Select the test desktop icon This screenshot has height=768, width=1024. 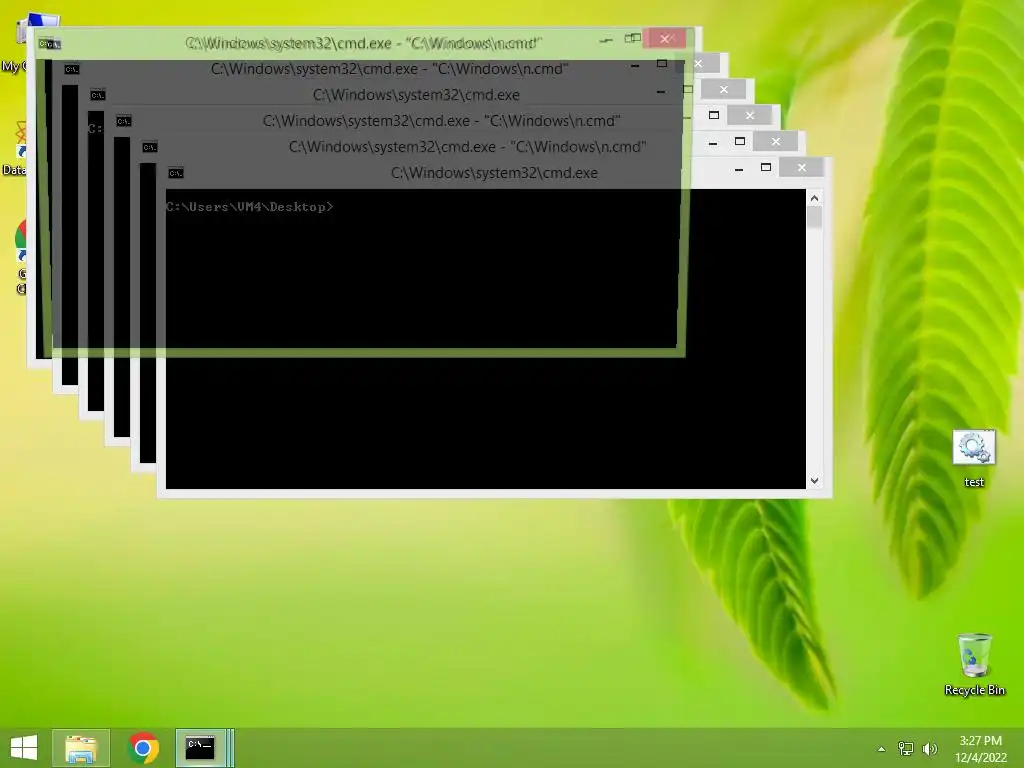974,458
